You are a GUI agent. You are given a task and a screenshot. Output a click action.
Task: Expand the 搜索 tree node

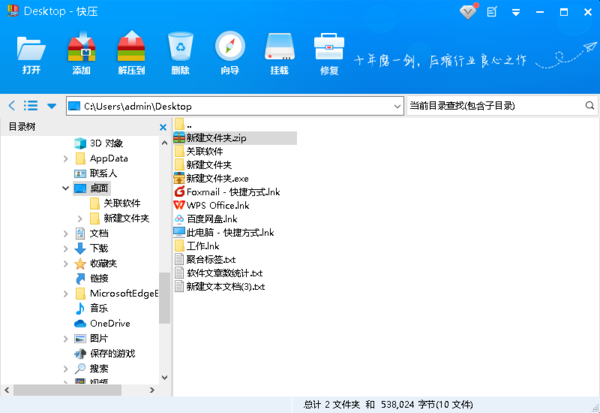click(65, 369)
